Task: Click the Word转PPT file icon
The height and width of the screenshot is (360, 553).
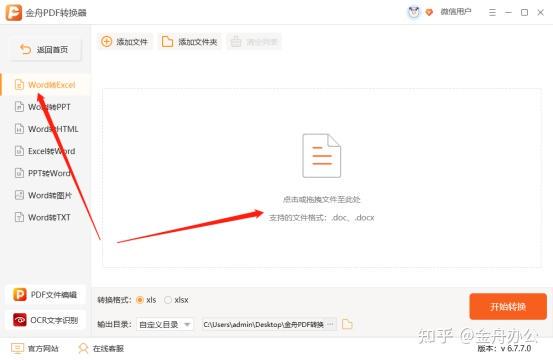Action: point(19,107)
